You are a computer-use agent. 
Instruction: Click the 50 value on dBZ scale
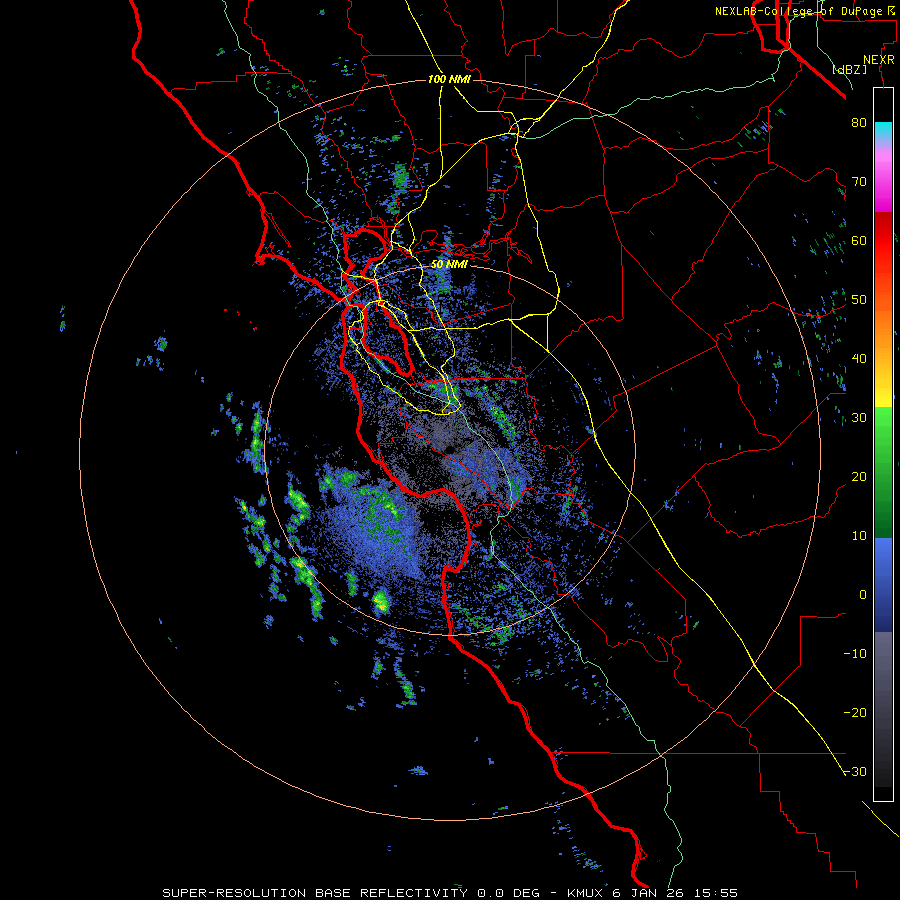[x=859, y=300]
